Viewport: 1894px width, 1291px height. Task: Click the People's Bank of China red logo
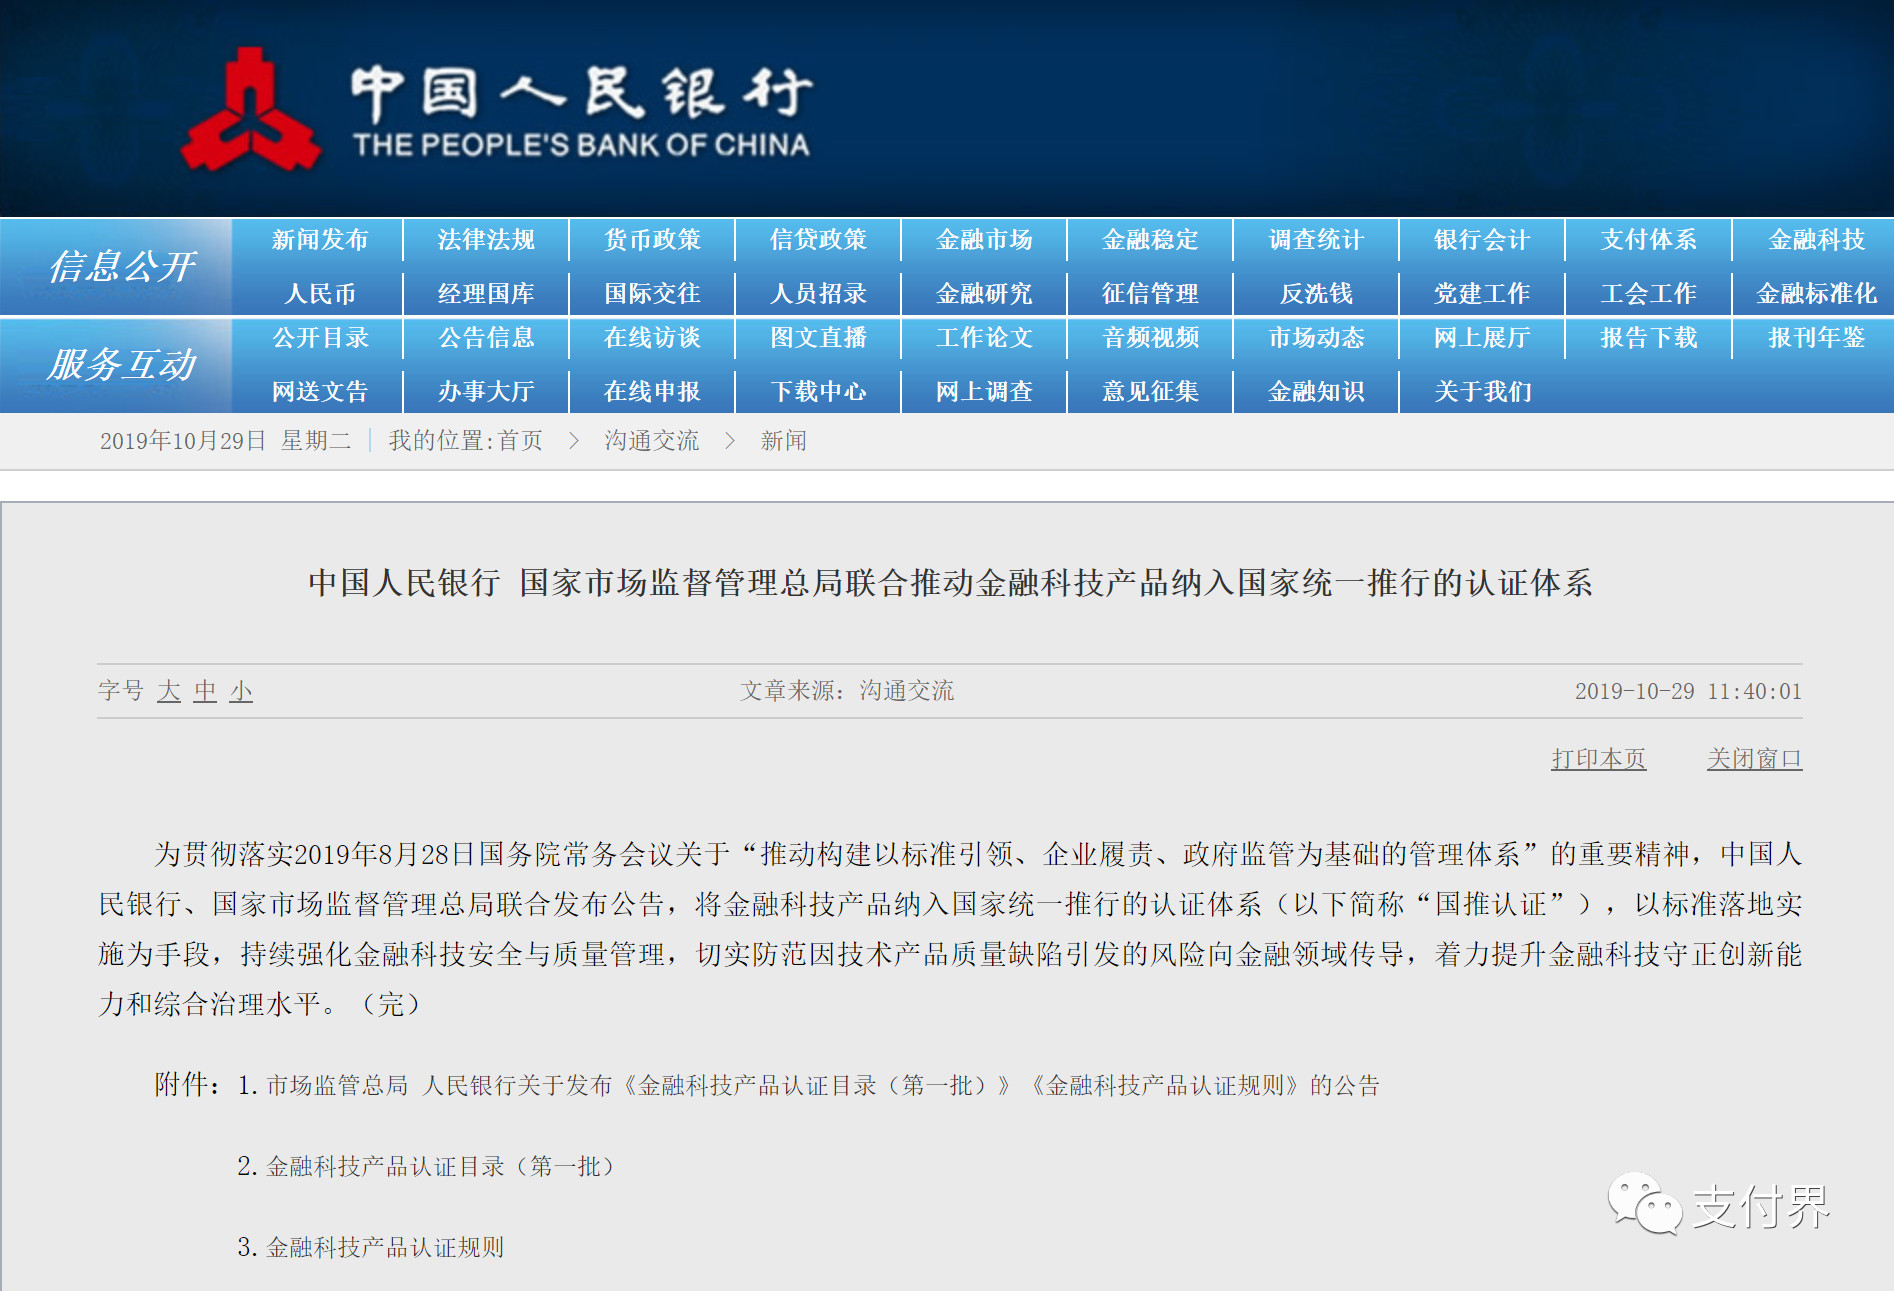point(251,111)
